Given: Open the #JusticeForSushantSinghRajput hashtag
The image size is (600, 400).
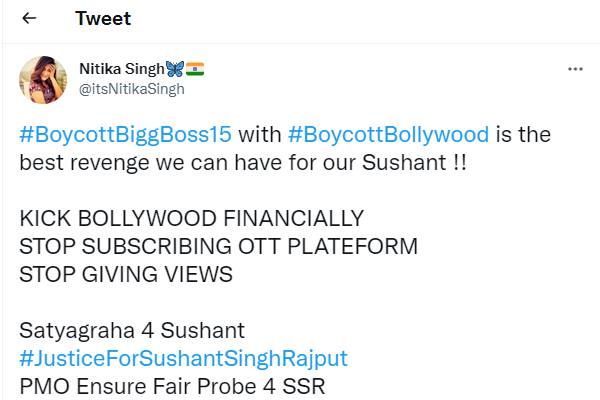Looking at the screenshot, I should [x=183, y=357].
